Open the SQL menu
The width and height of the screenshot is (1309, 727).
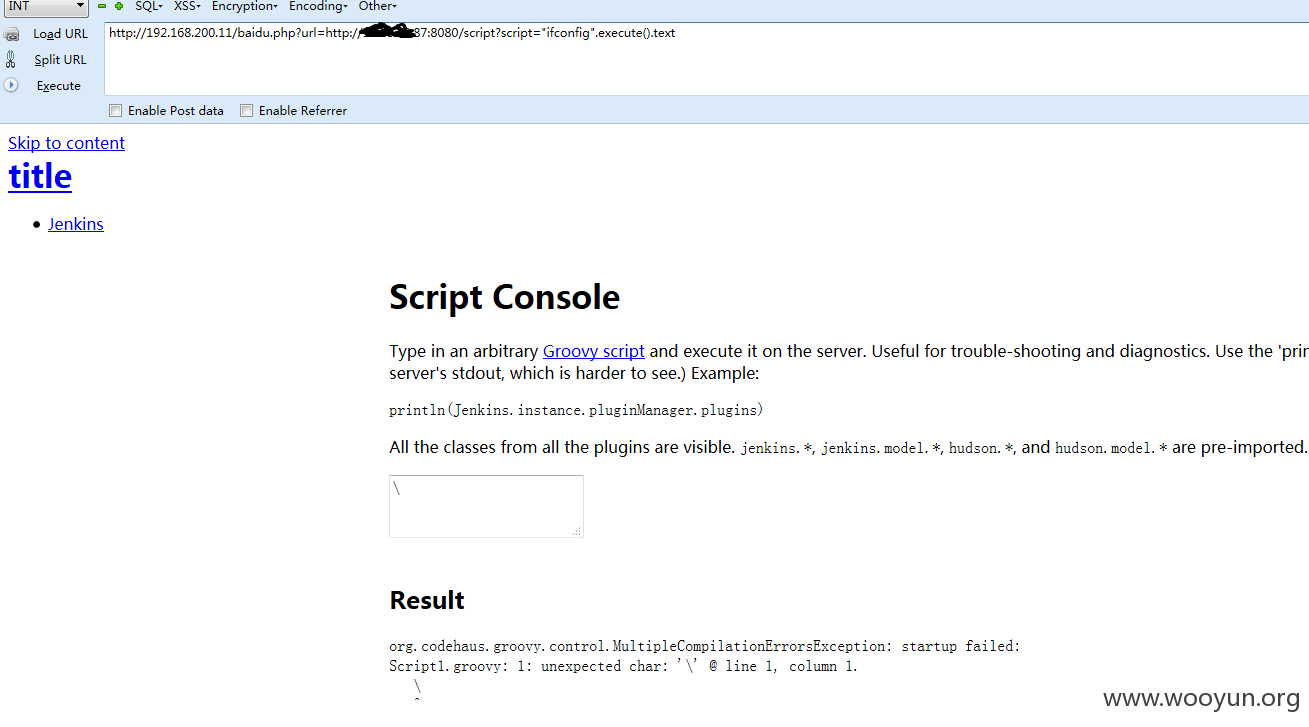coord(148,6)
